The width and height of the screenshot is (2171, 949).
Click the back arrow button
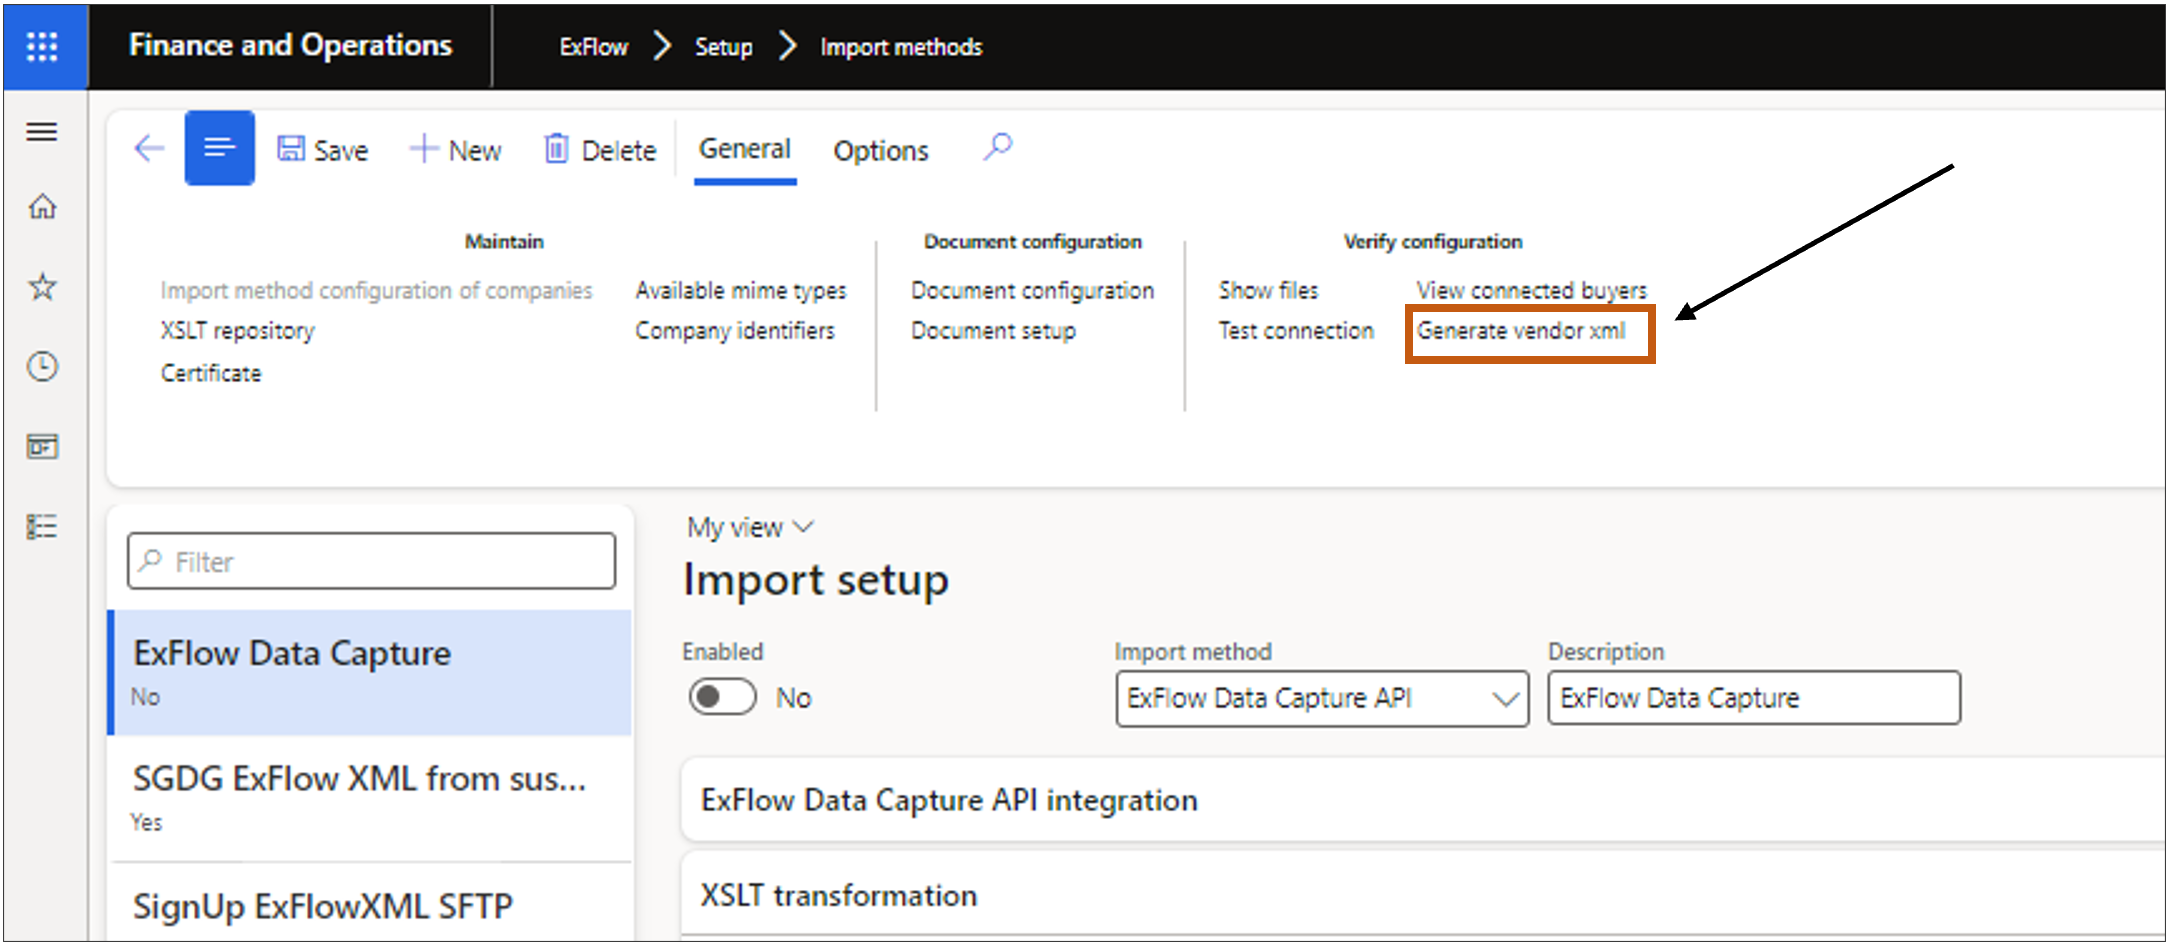point(149,149)
